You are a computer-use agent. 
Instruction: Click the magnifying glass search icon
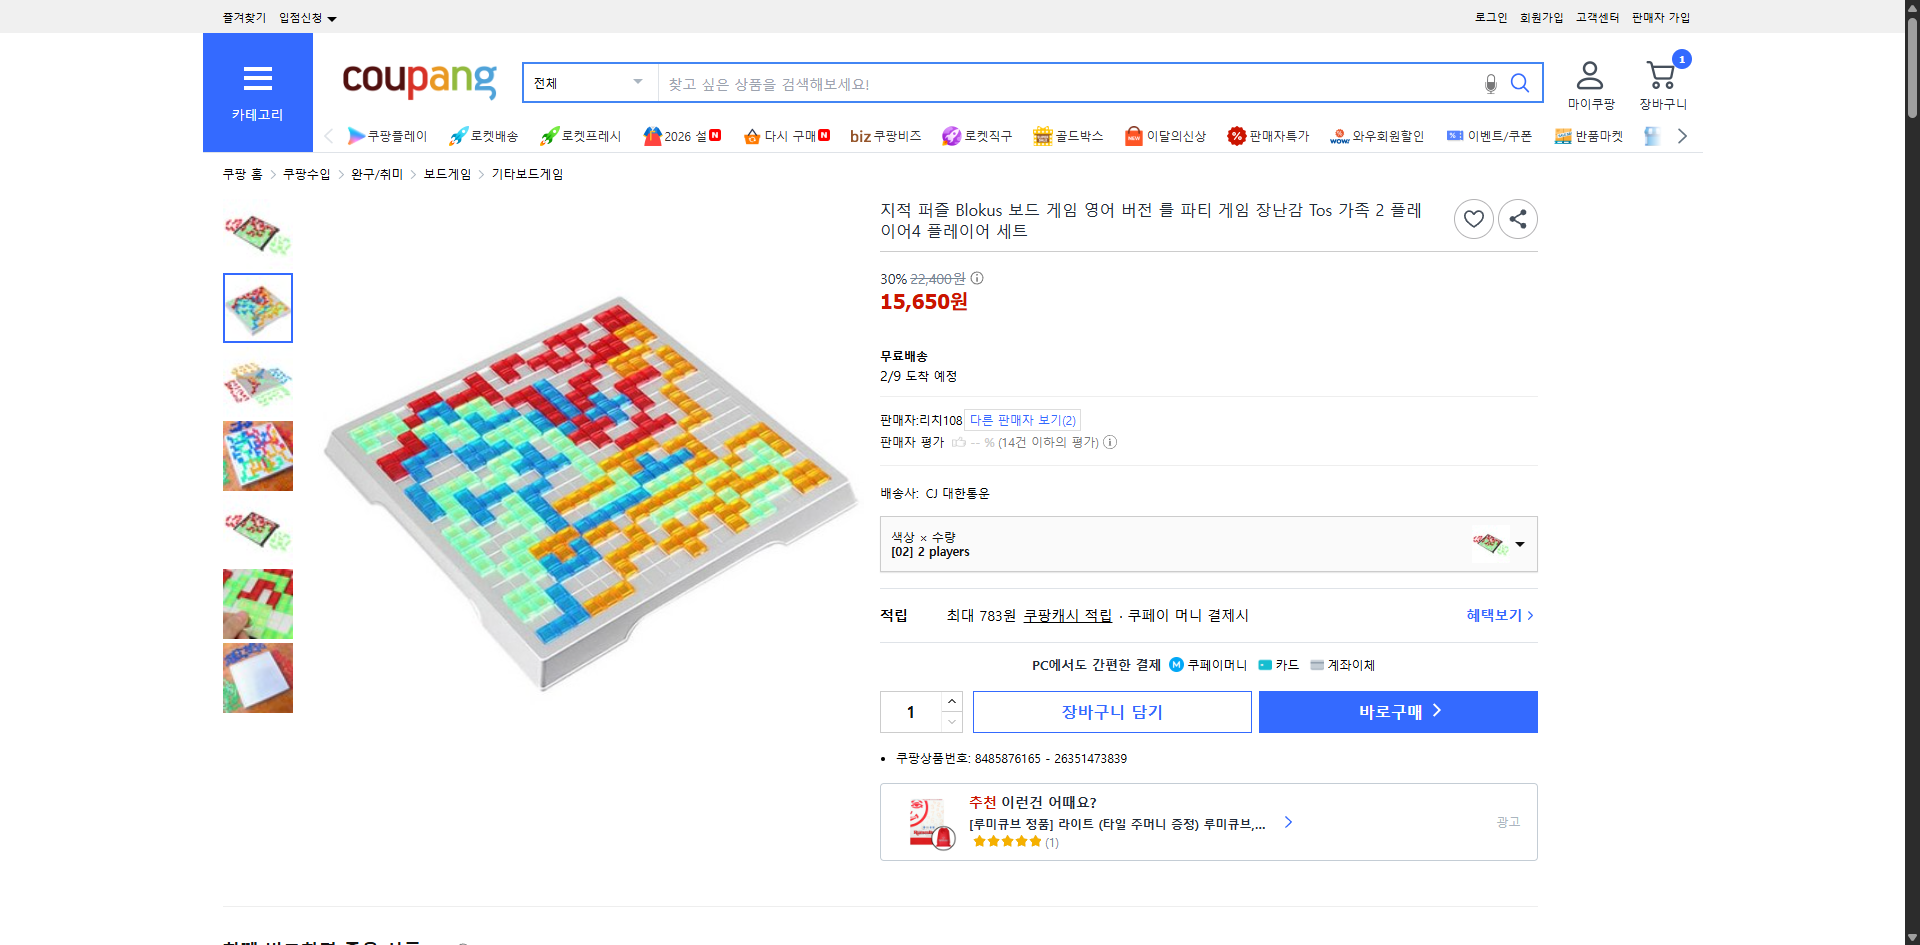(x=1520, y=83)
